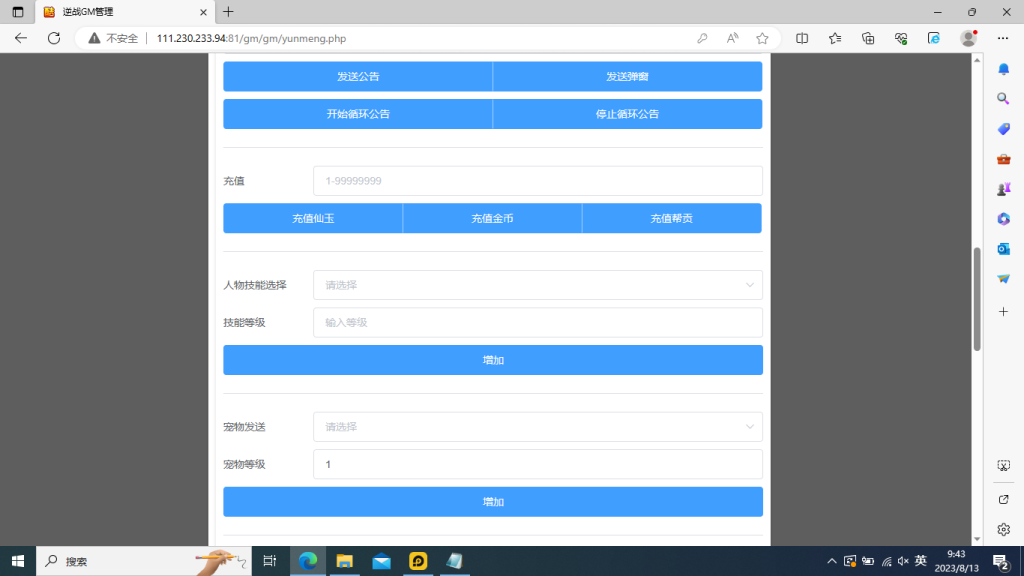The image size is (1024, 576).
Task: Click the sidebar notification bell icon
Action: (x=1003, y=69)
